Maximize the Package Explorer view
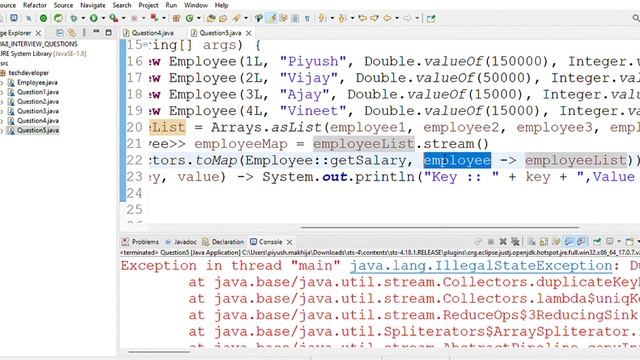 click(x=109, y=33)
